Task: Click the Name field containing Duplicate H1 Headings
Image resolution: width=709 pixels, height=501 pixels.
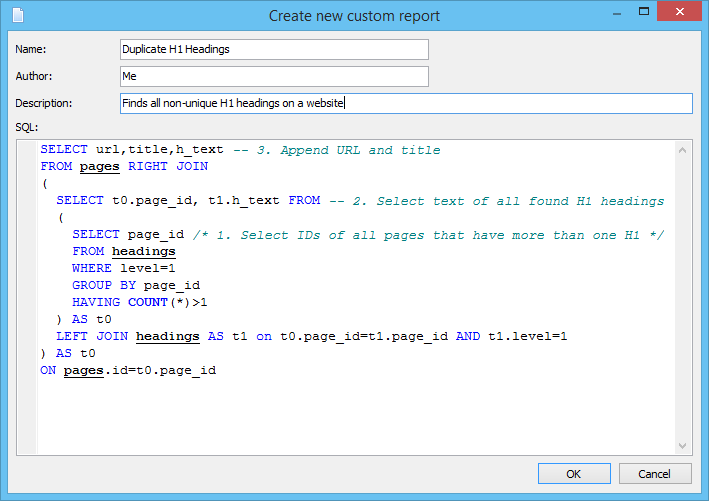Action: 273,49
